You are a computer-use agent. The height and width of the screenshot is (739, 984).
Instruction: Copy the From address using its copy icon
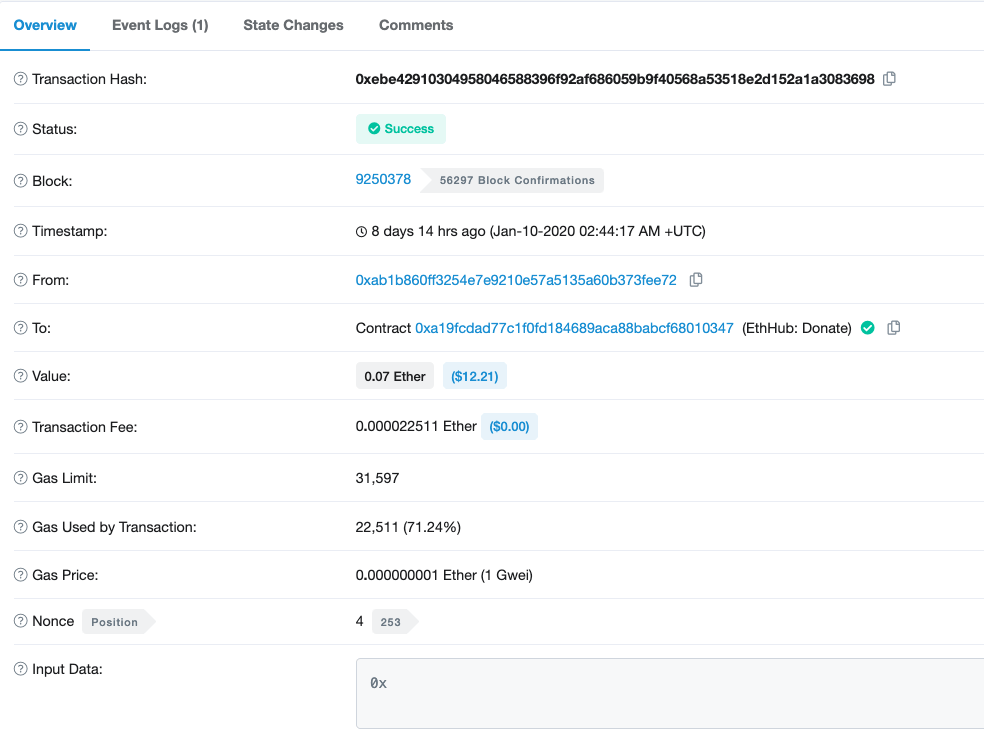point(695,280)
